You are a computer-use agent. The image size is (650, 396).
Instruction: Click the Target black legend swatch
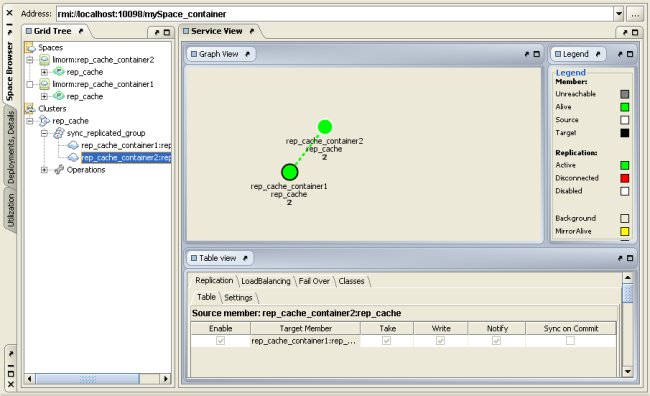(624, 133)
